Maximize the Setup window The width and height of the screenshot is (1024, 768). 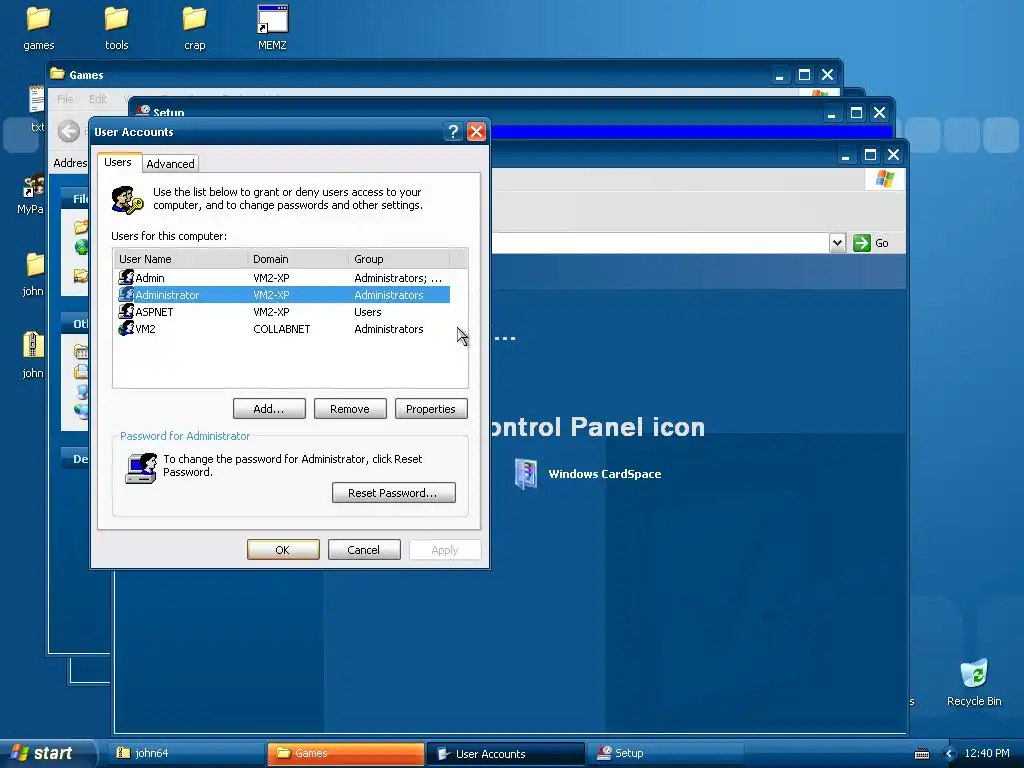[x=856, y=113]
